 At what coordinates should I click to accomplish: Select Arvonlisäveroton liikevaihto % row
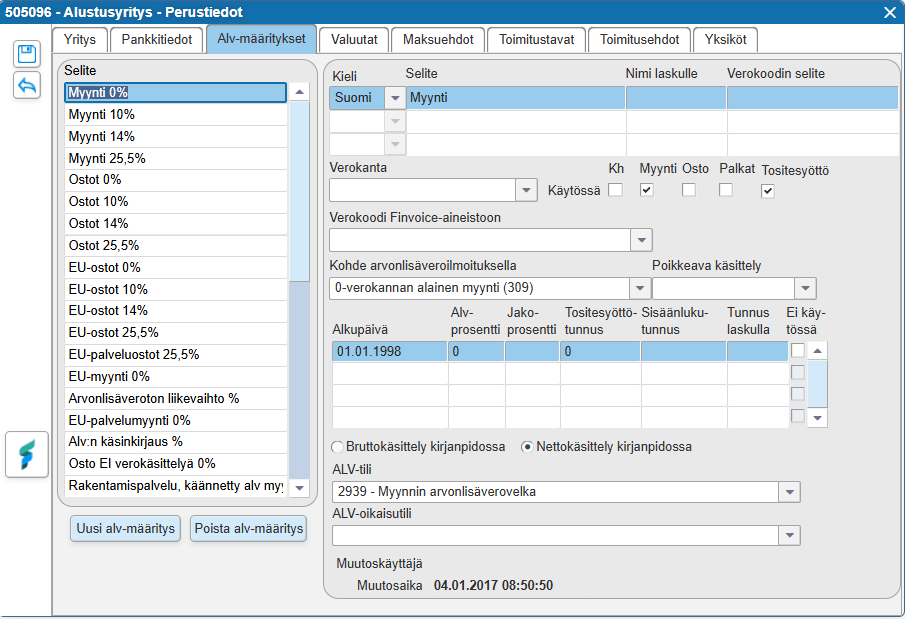(x=175, y=398)
